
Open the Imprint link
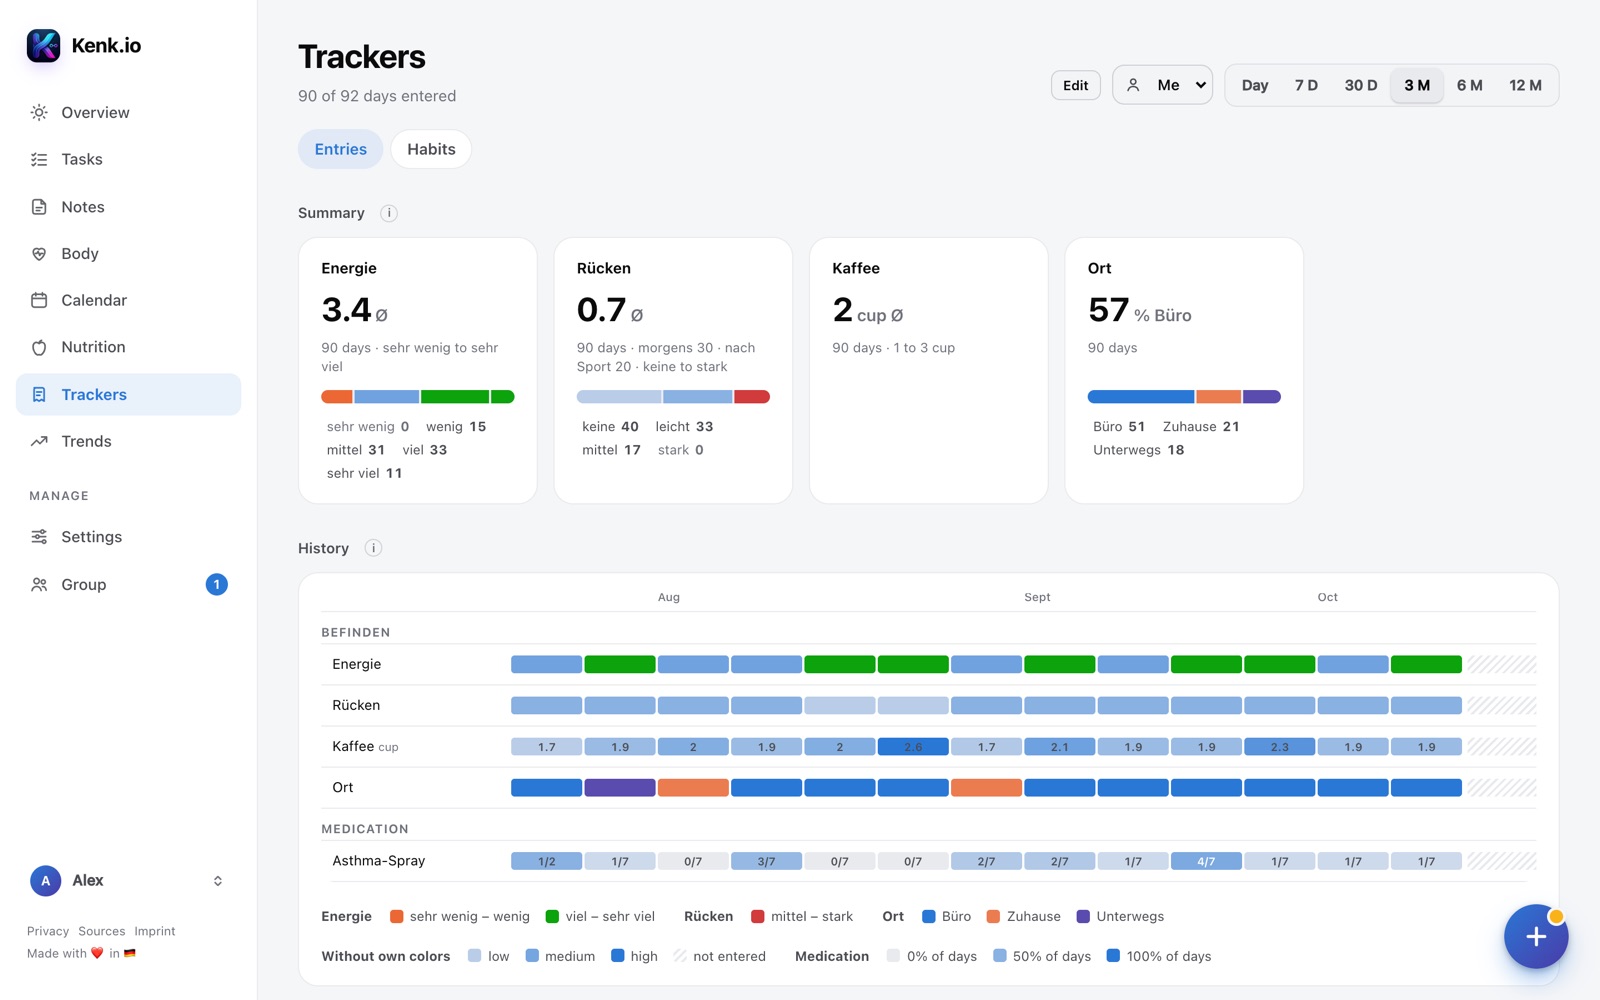click(x=155, y=931)
